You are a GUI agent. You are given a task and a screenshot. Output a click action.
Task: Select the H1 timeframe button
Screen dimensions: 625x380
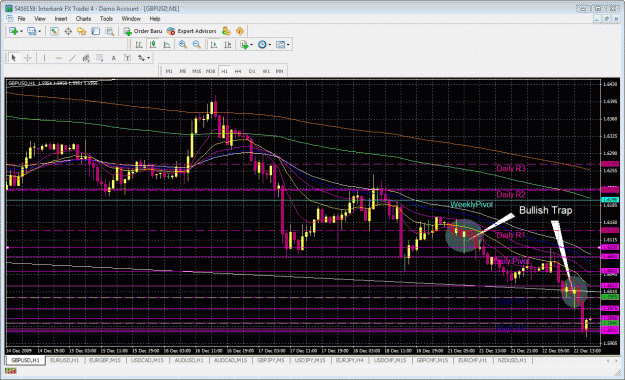click(x=224, y=71)
